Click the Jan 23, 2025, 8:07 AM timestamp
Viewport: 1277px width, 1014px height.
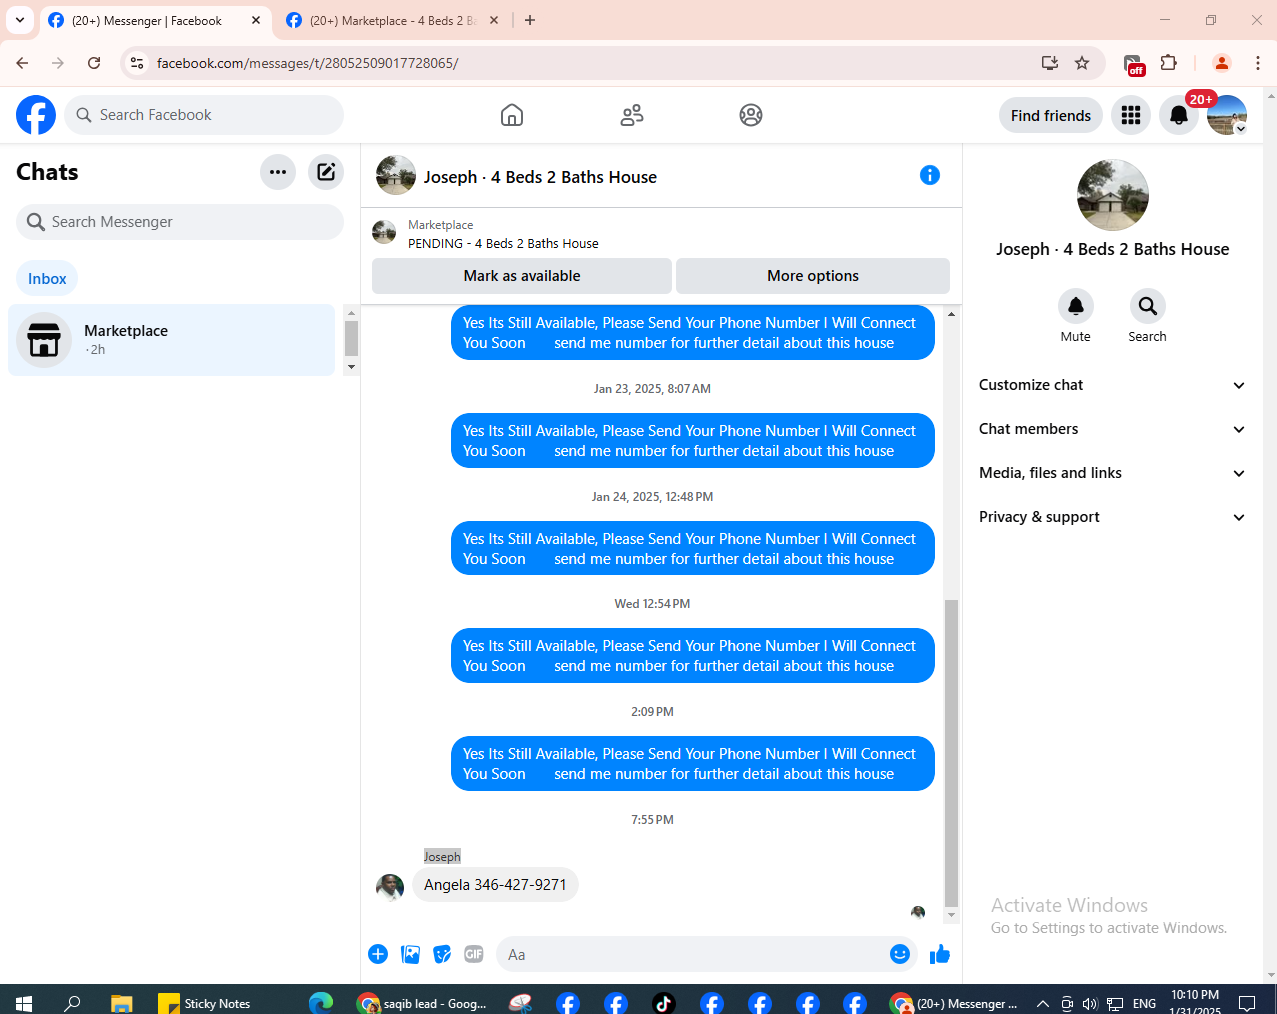click(652, 389)
